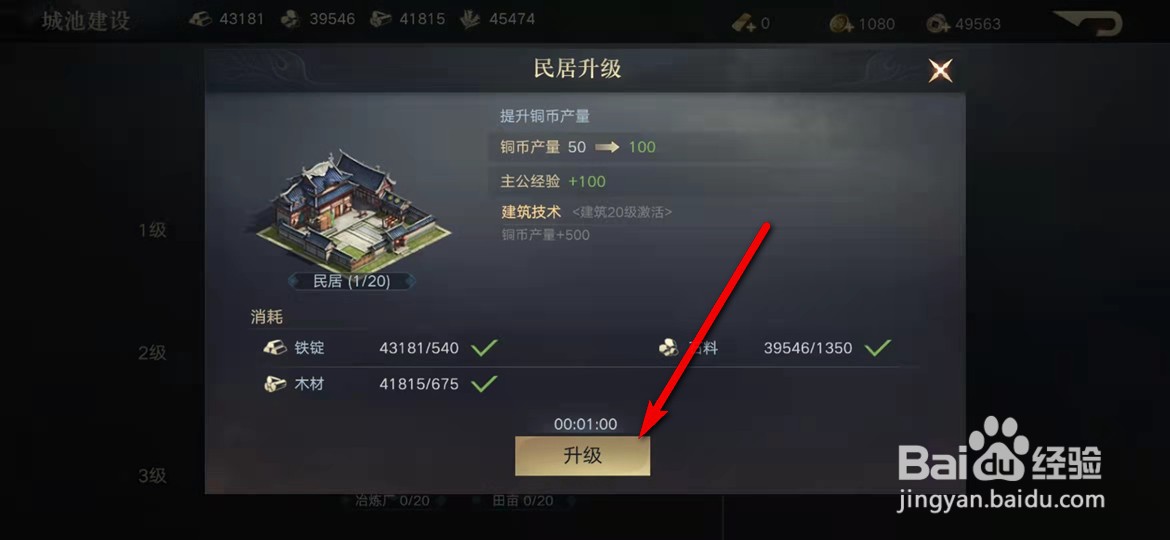Tap the 木材 cost icon in consumption list
The height and width of the screenshot is (540, 1170).
coord(275,385)
